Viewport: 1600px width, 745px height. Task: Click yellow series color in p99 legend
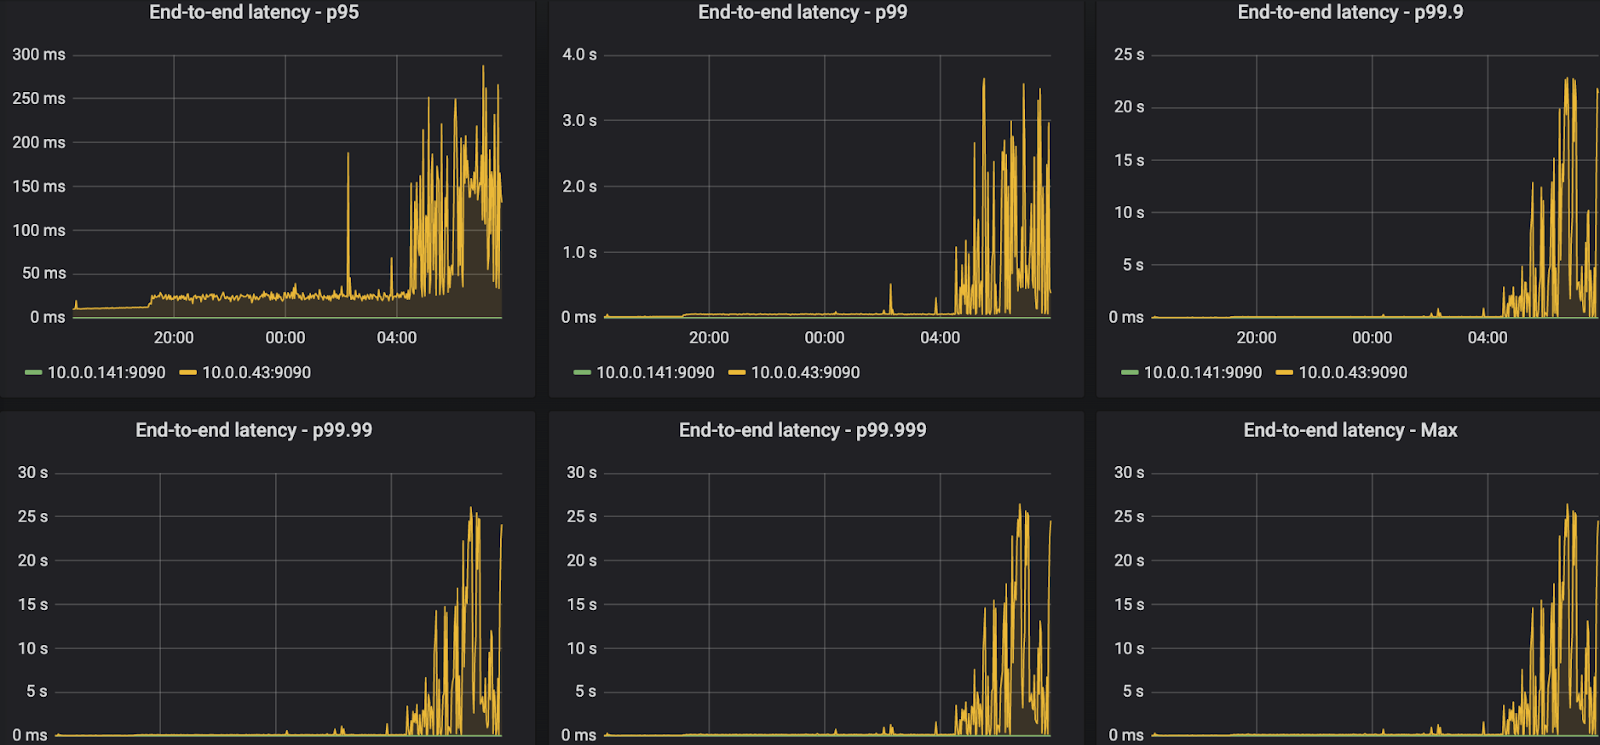pyautogui.click(x=737, y=373)
